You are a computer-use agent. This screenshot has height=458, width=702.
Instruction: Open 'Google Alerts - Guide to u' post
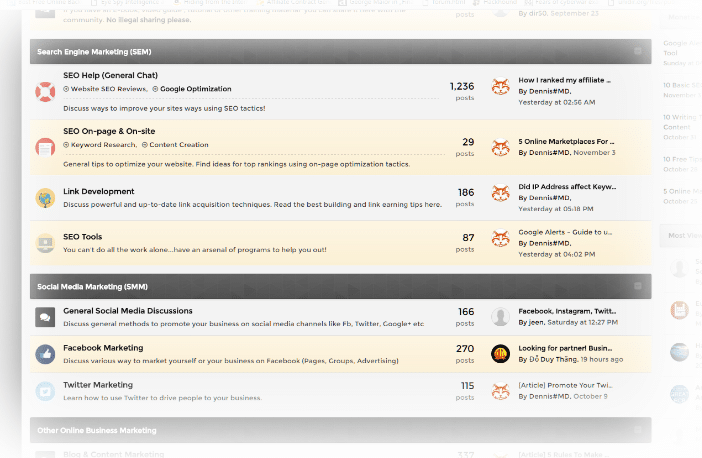tap(565, 232)
